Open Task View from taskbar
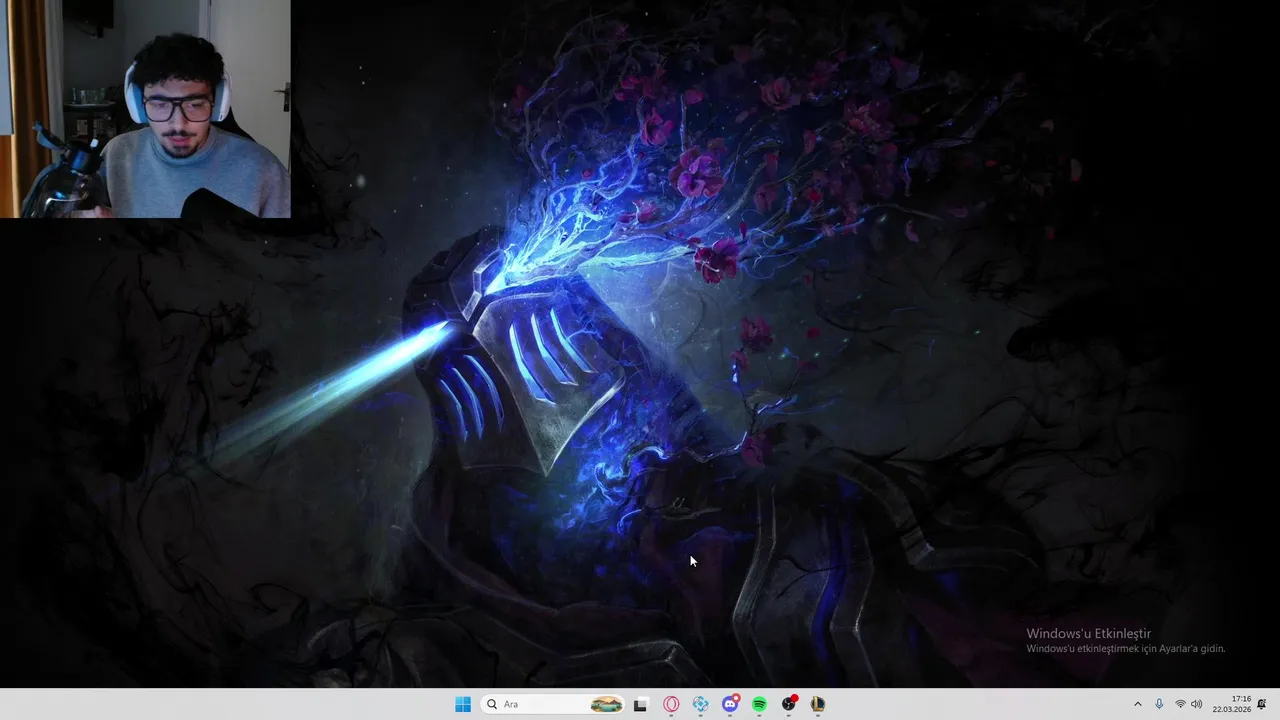This screenshot has height=720, width=1280. pos(641,704)
